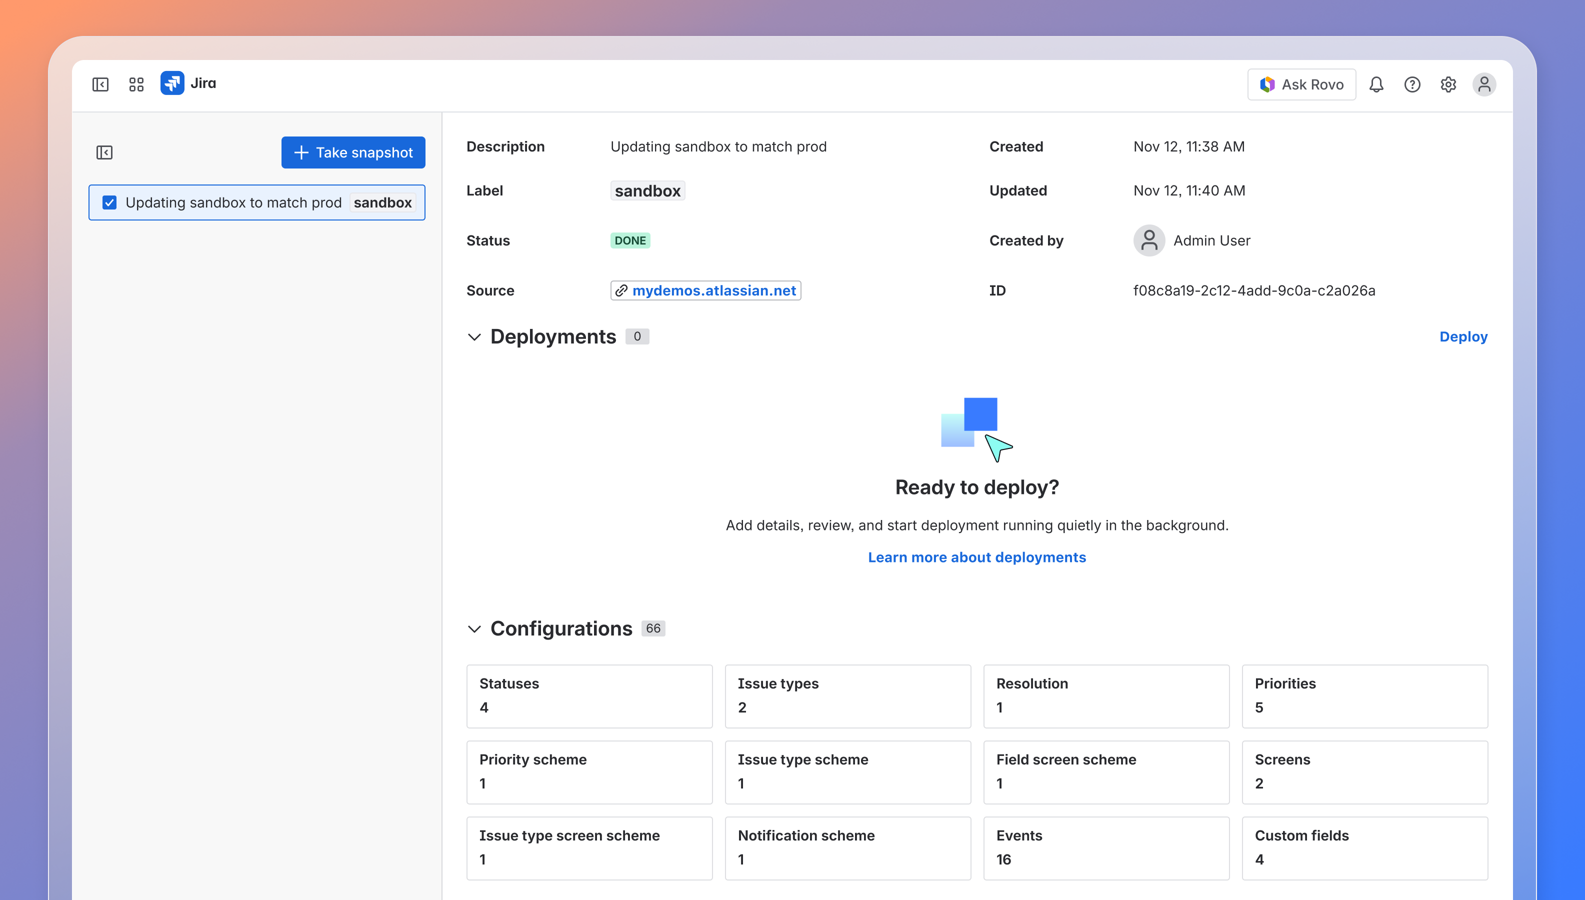Open the Events configuration card
The width and height of the screenshot is (1585, 900).
click(x=1106, y=848)
